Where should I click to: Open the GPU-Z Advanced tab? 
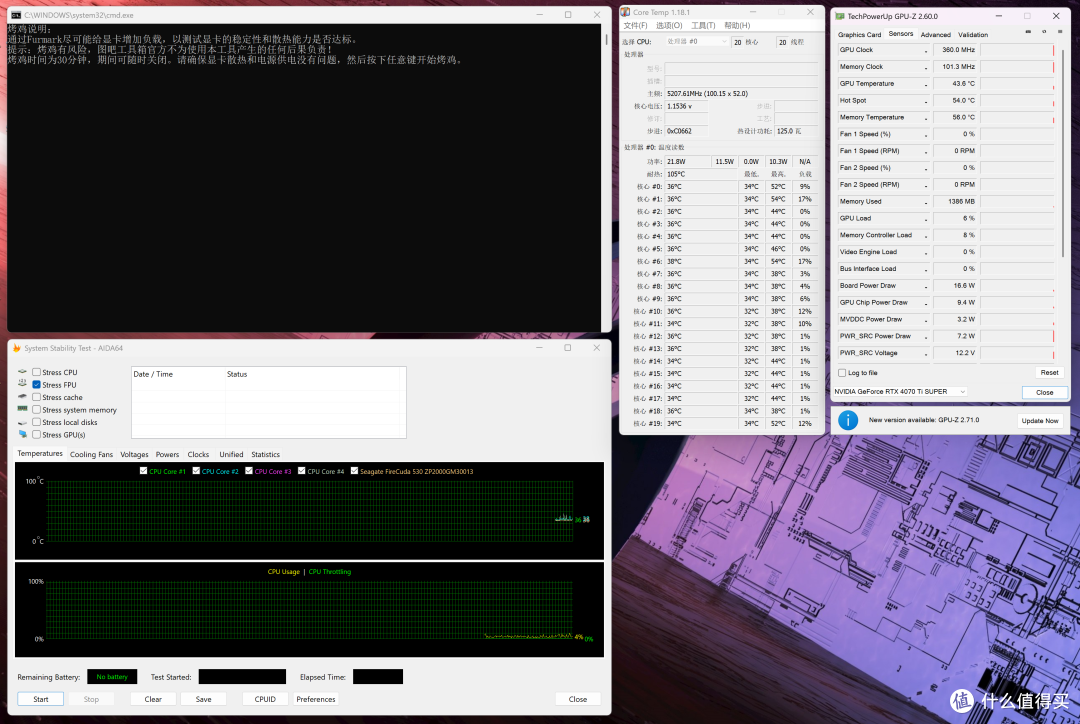[935, 34]
